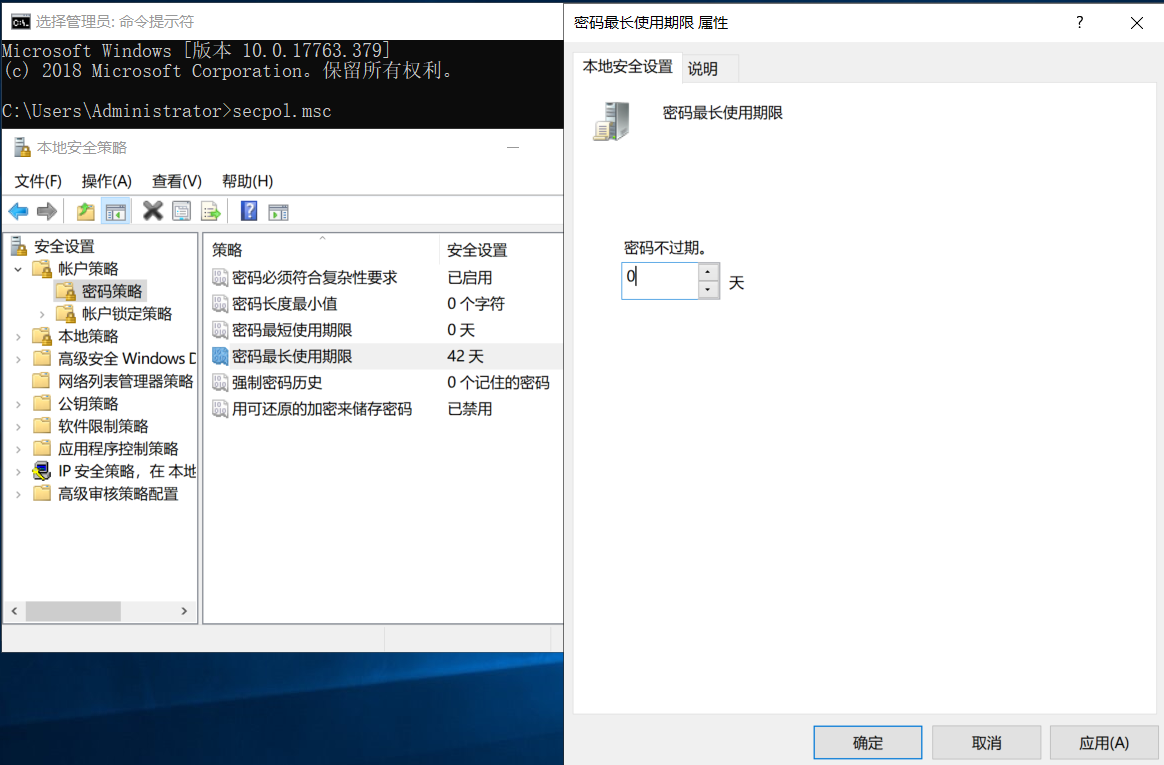Select 安全设置 root tree item
The image size is (1164, 765).
tap(64, 246)
